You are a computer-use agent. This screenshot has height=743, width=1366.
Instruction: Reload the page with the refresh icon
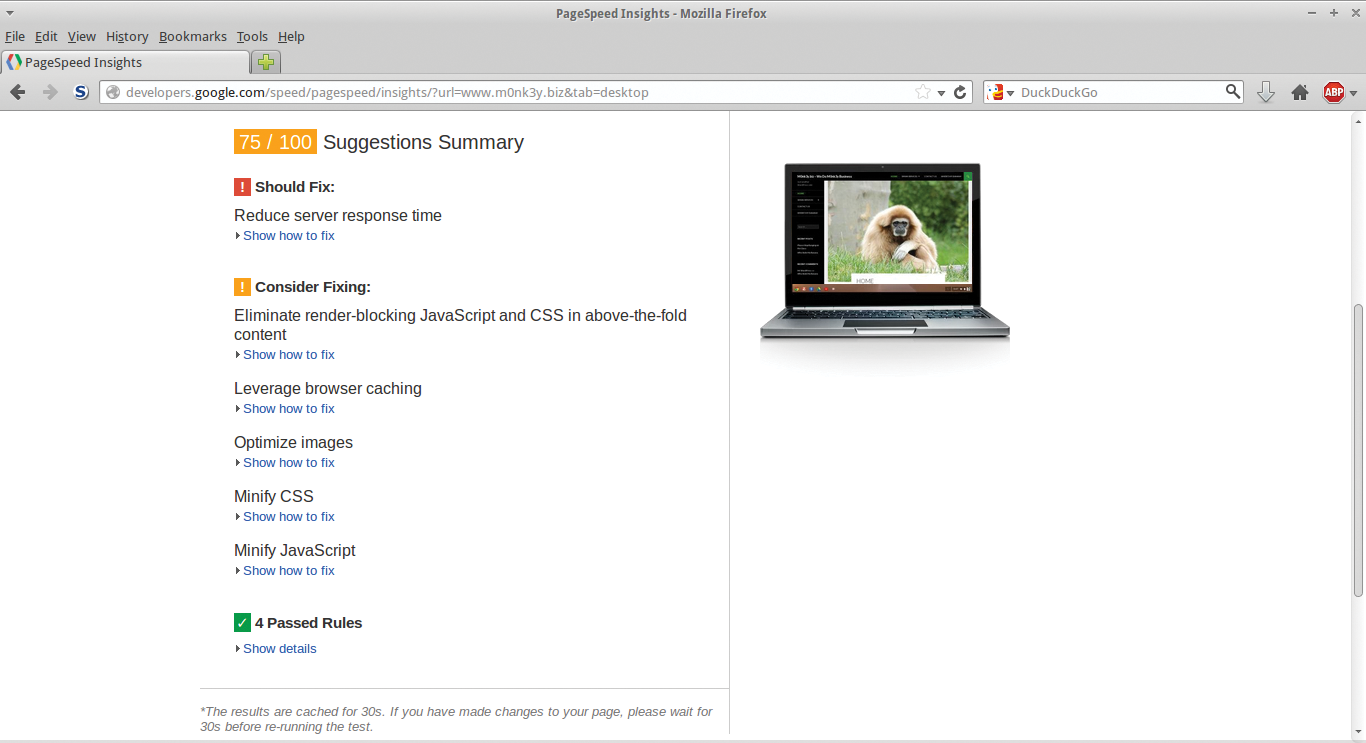pyautogui.click(x=961, y=92)
